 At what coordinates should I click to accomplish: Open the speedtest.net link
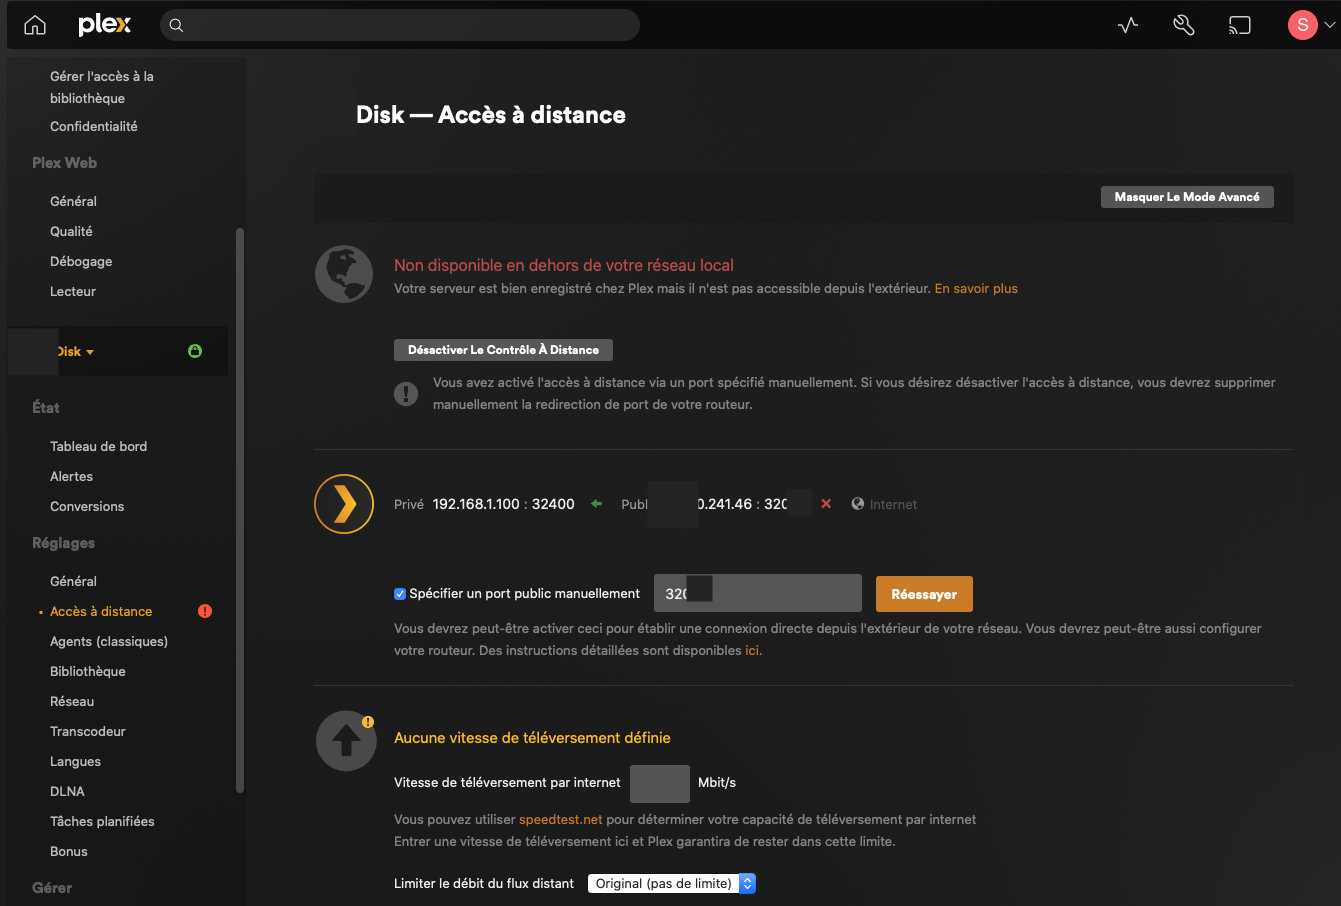pyautogui.click(x=561, y=819)
